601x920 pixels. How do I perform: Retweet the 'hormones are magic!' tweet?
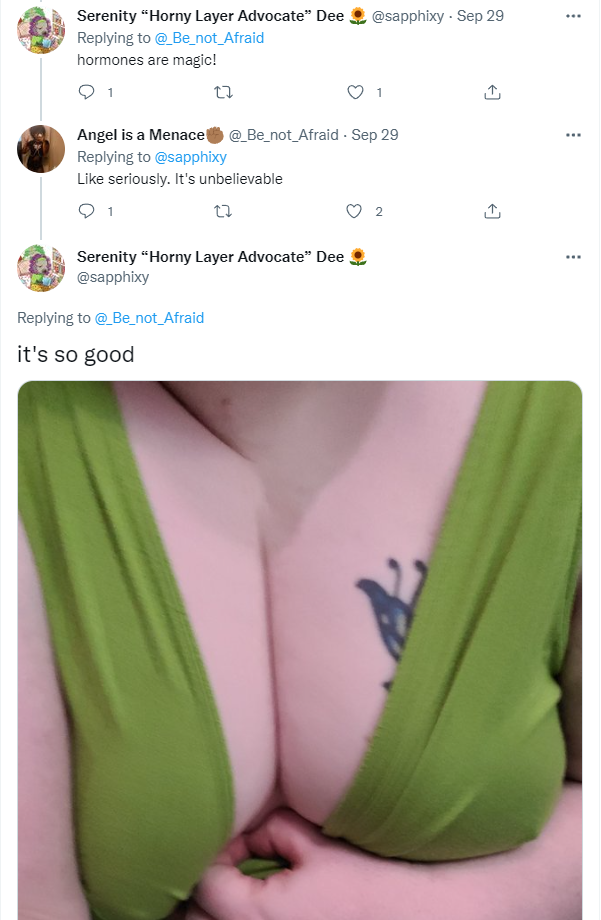(x=223, y=92)
